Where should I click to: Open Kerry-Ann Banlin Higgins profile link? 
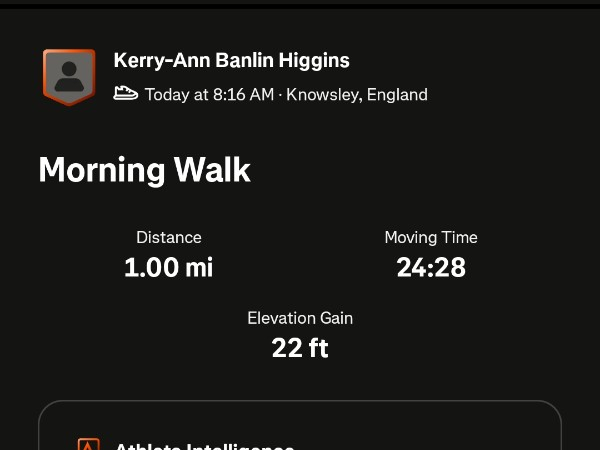(231, 60)
